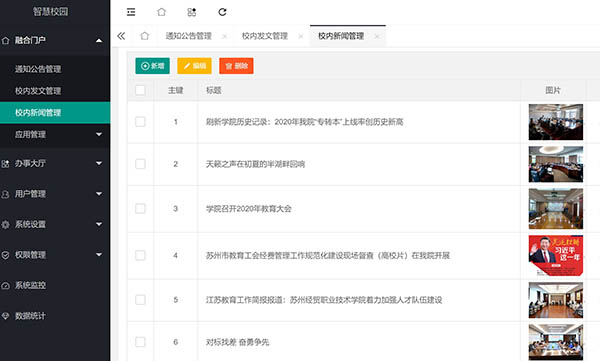This screenshot has width=600, height=361.
Task: Check the checkbox for row 1
Action: click(140, 122)
